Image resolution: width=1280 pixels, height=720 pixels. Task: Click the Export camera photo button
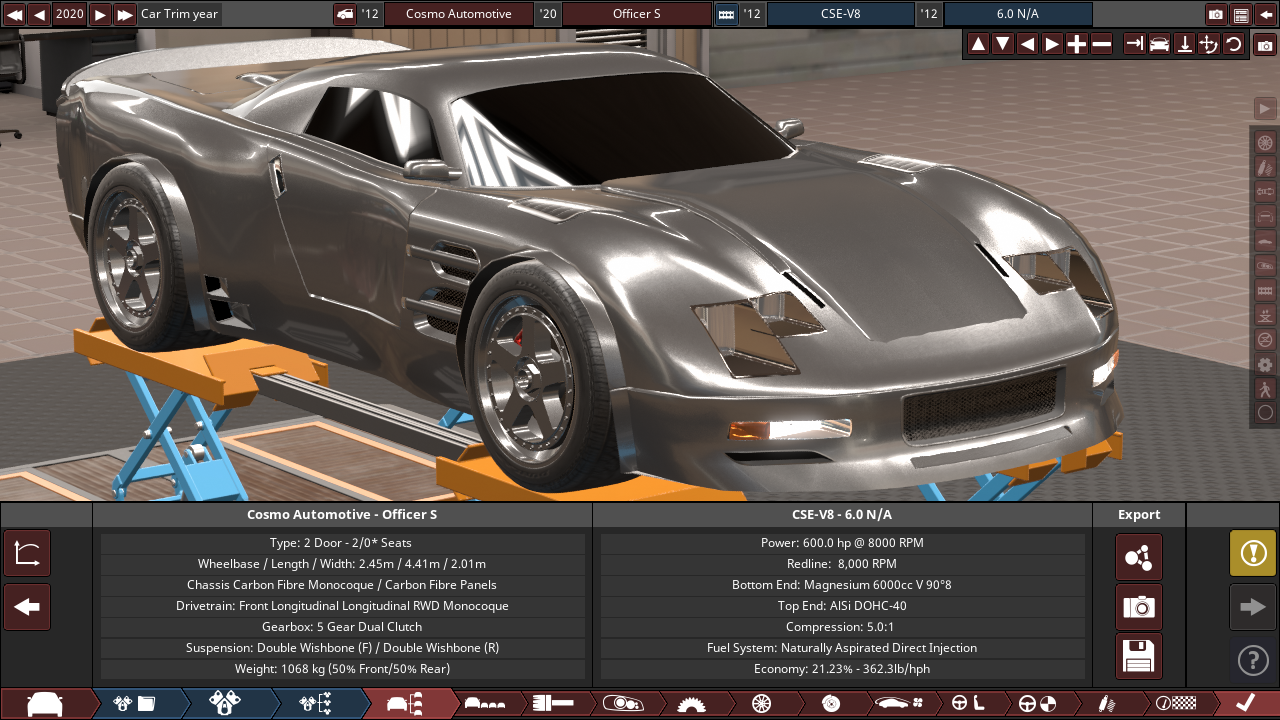point(1139,607)
